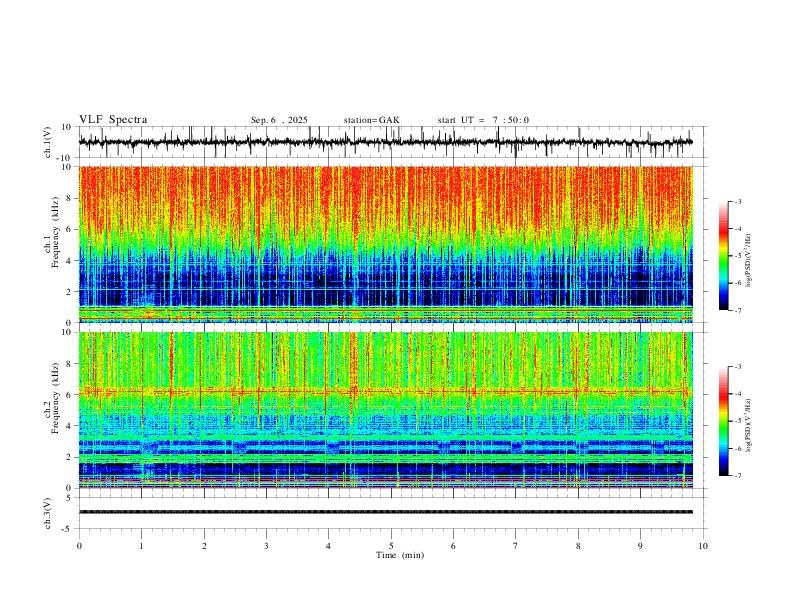Screen dimensions: 792x612
Task: Click tick label 10 on Time axis
Action: [x=703, y=546]
